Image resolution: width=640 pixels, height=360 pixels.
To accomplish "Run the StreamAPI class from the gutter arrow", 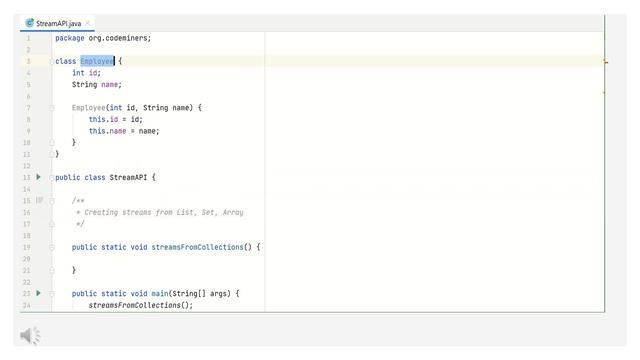I will [x=38, y=177].
